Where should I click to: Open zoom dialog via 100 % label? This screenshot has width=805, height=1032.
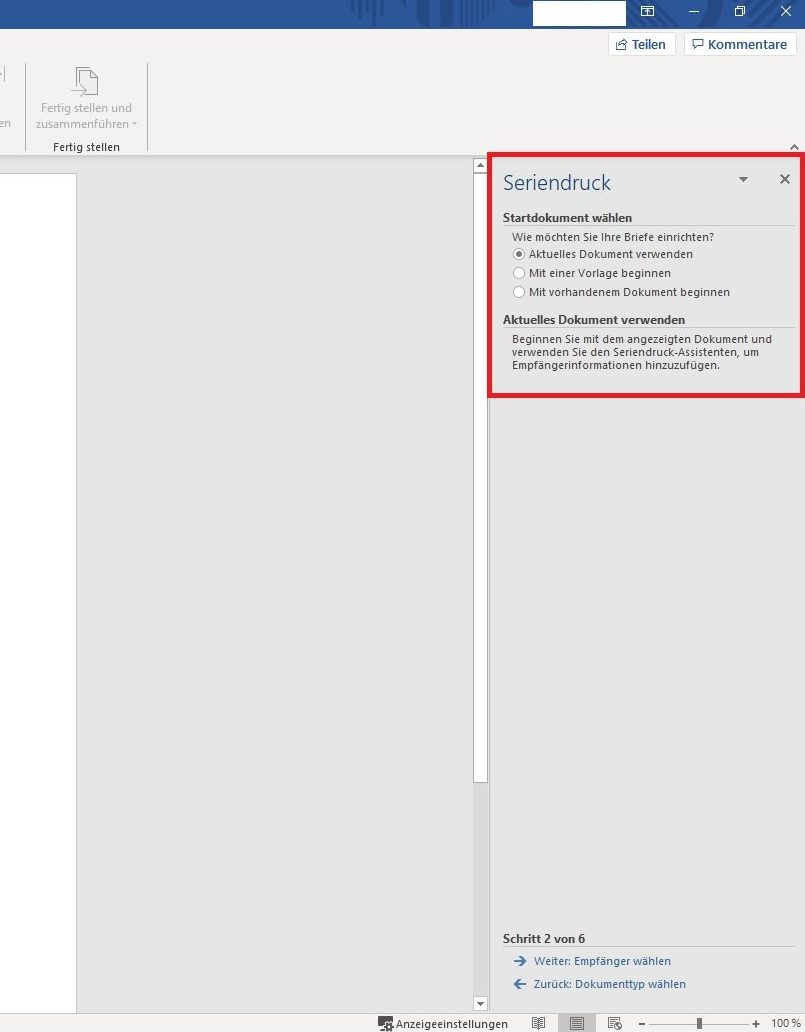(786, 1023)
